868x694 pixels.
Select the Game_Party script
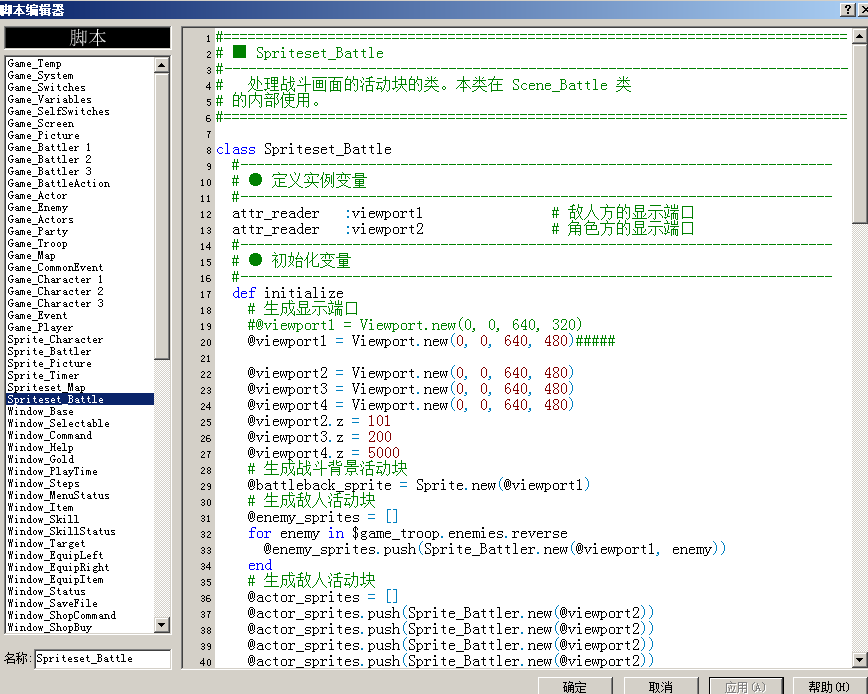coord(80,232)
